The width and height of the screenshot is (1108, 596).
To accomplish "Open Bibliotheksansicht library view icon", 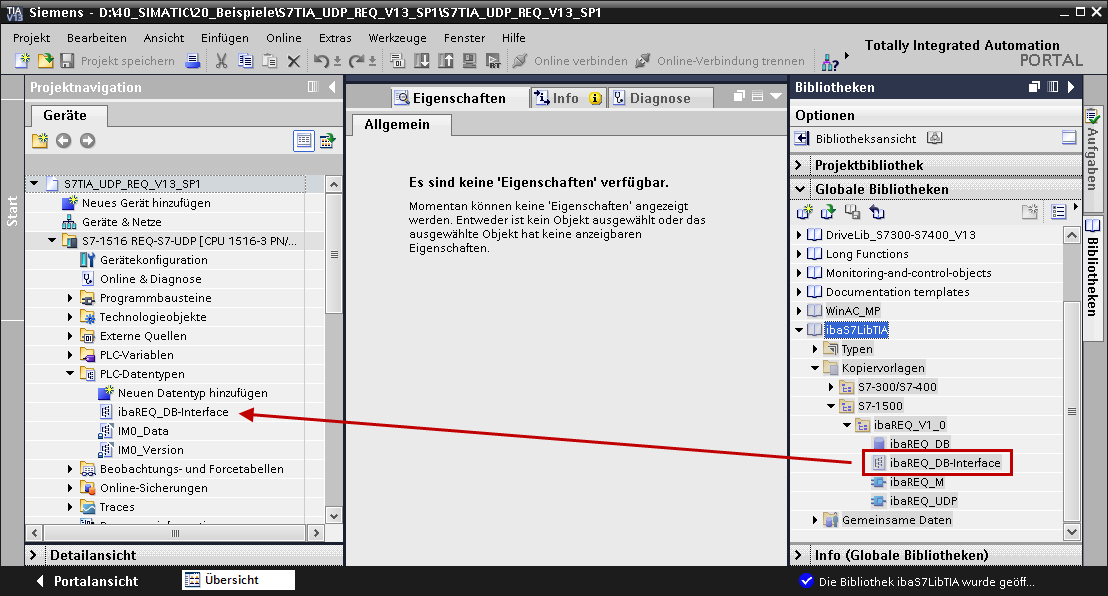I will coord(802,139).
